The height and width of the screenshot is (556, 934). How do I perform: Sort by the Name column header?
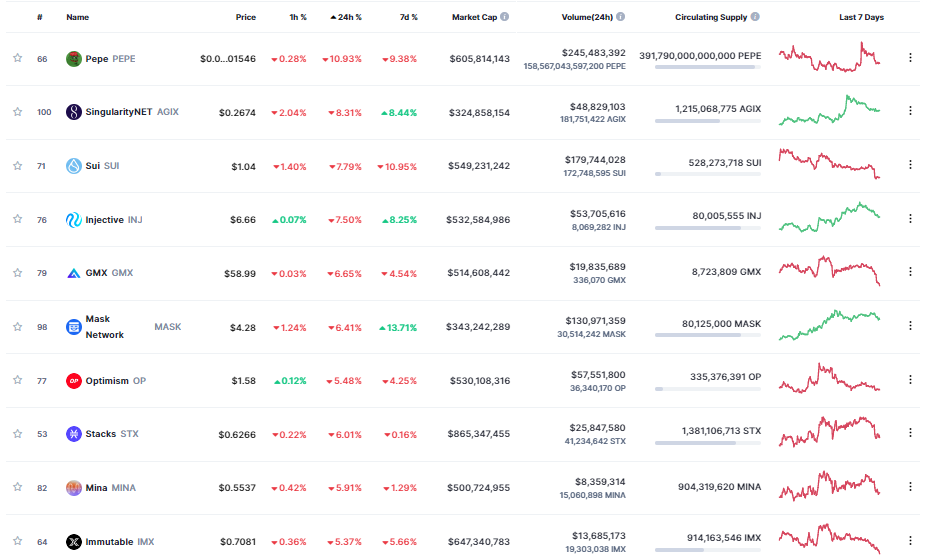pos(77,17)
